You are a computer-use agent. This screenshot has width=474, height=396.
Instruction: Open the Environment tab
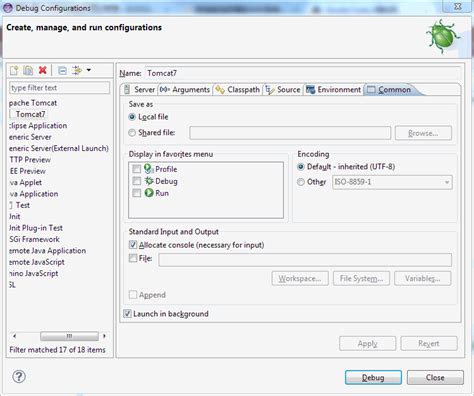[x=333, y=89]
